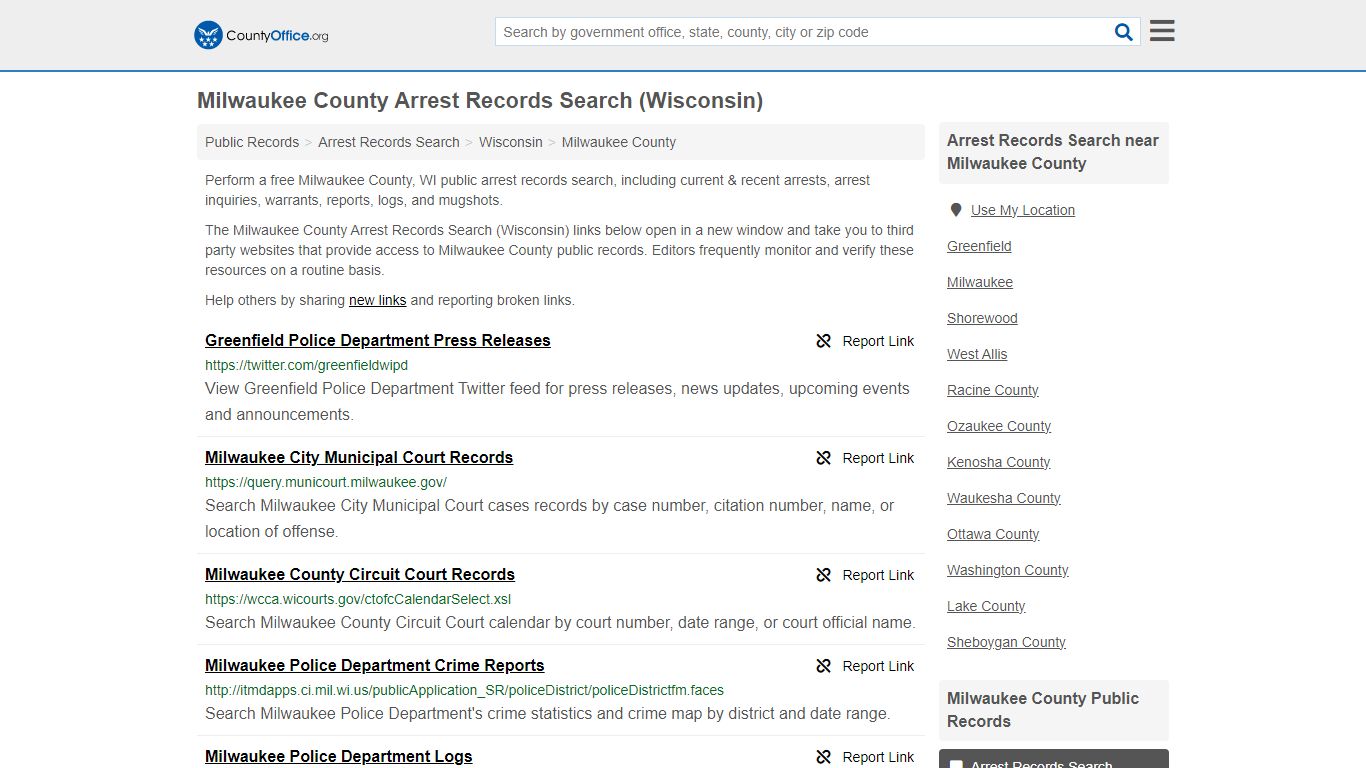Click broken-link icon for Milwaukee Police Department Logs
Viewport: 1366px width, 768px height.
pyautogui.click(x=824, y=757)
